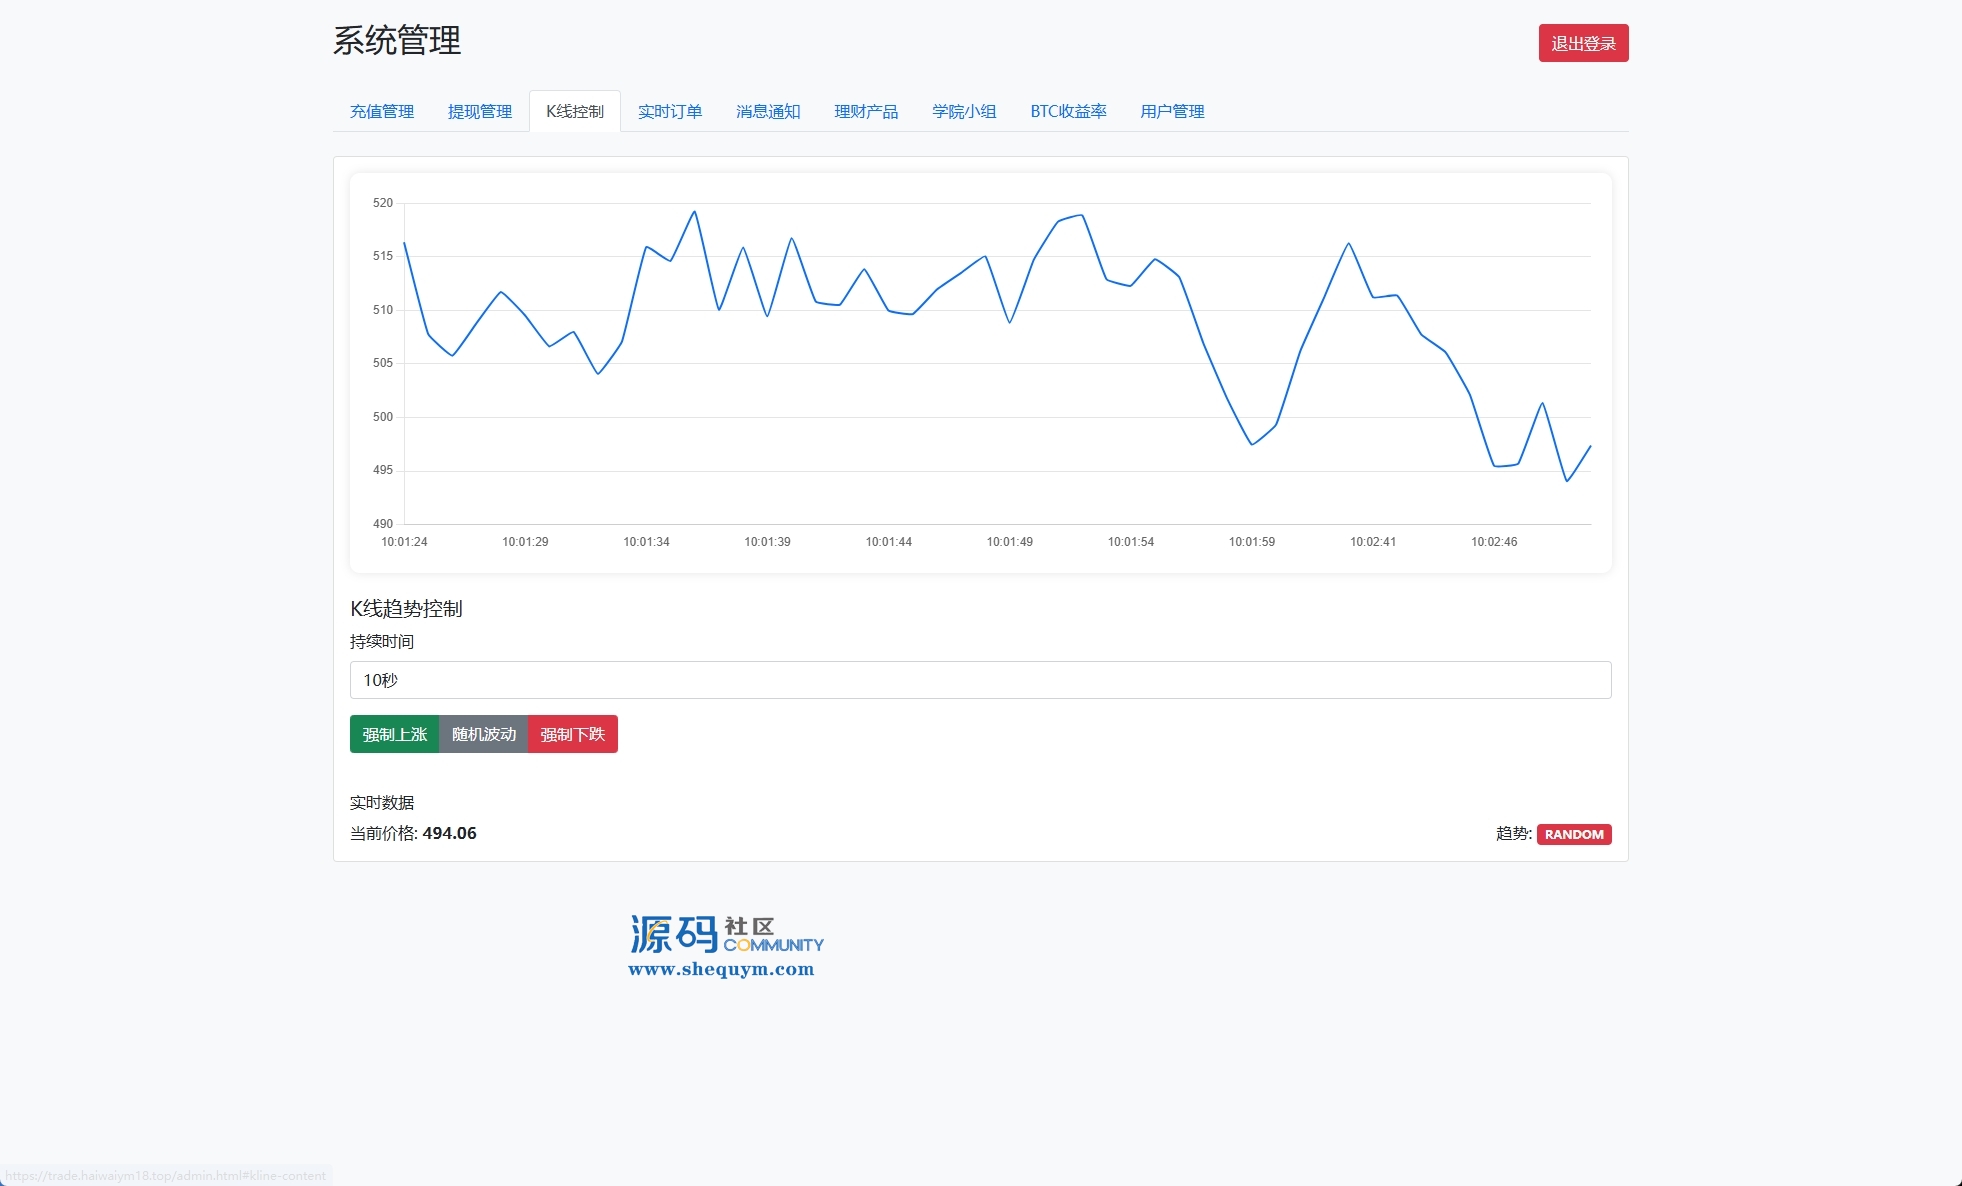Viewport: 1962px width, 1186px height.
Task: Click the chart peak near 10:01:36
Action: click(694, 212)
